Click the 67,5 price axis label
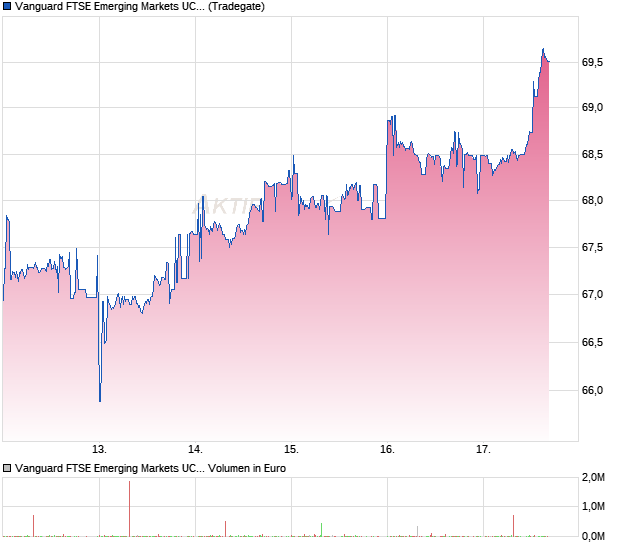Image resolution: width=620 pixels, height=546 pixels. (592, 247)
